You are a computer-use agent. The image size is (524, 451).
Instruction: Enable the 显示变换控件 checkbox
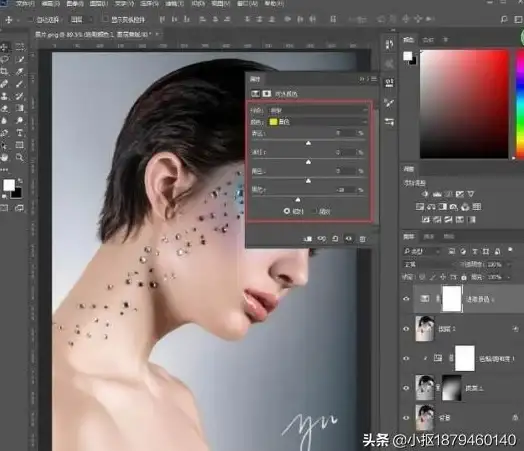[x=105, y=19]
